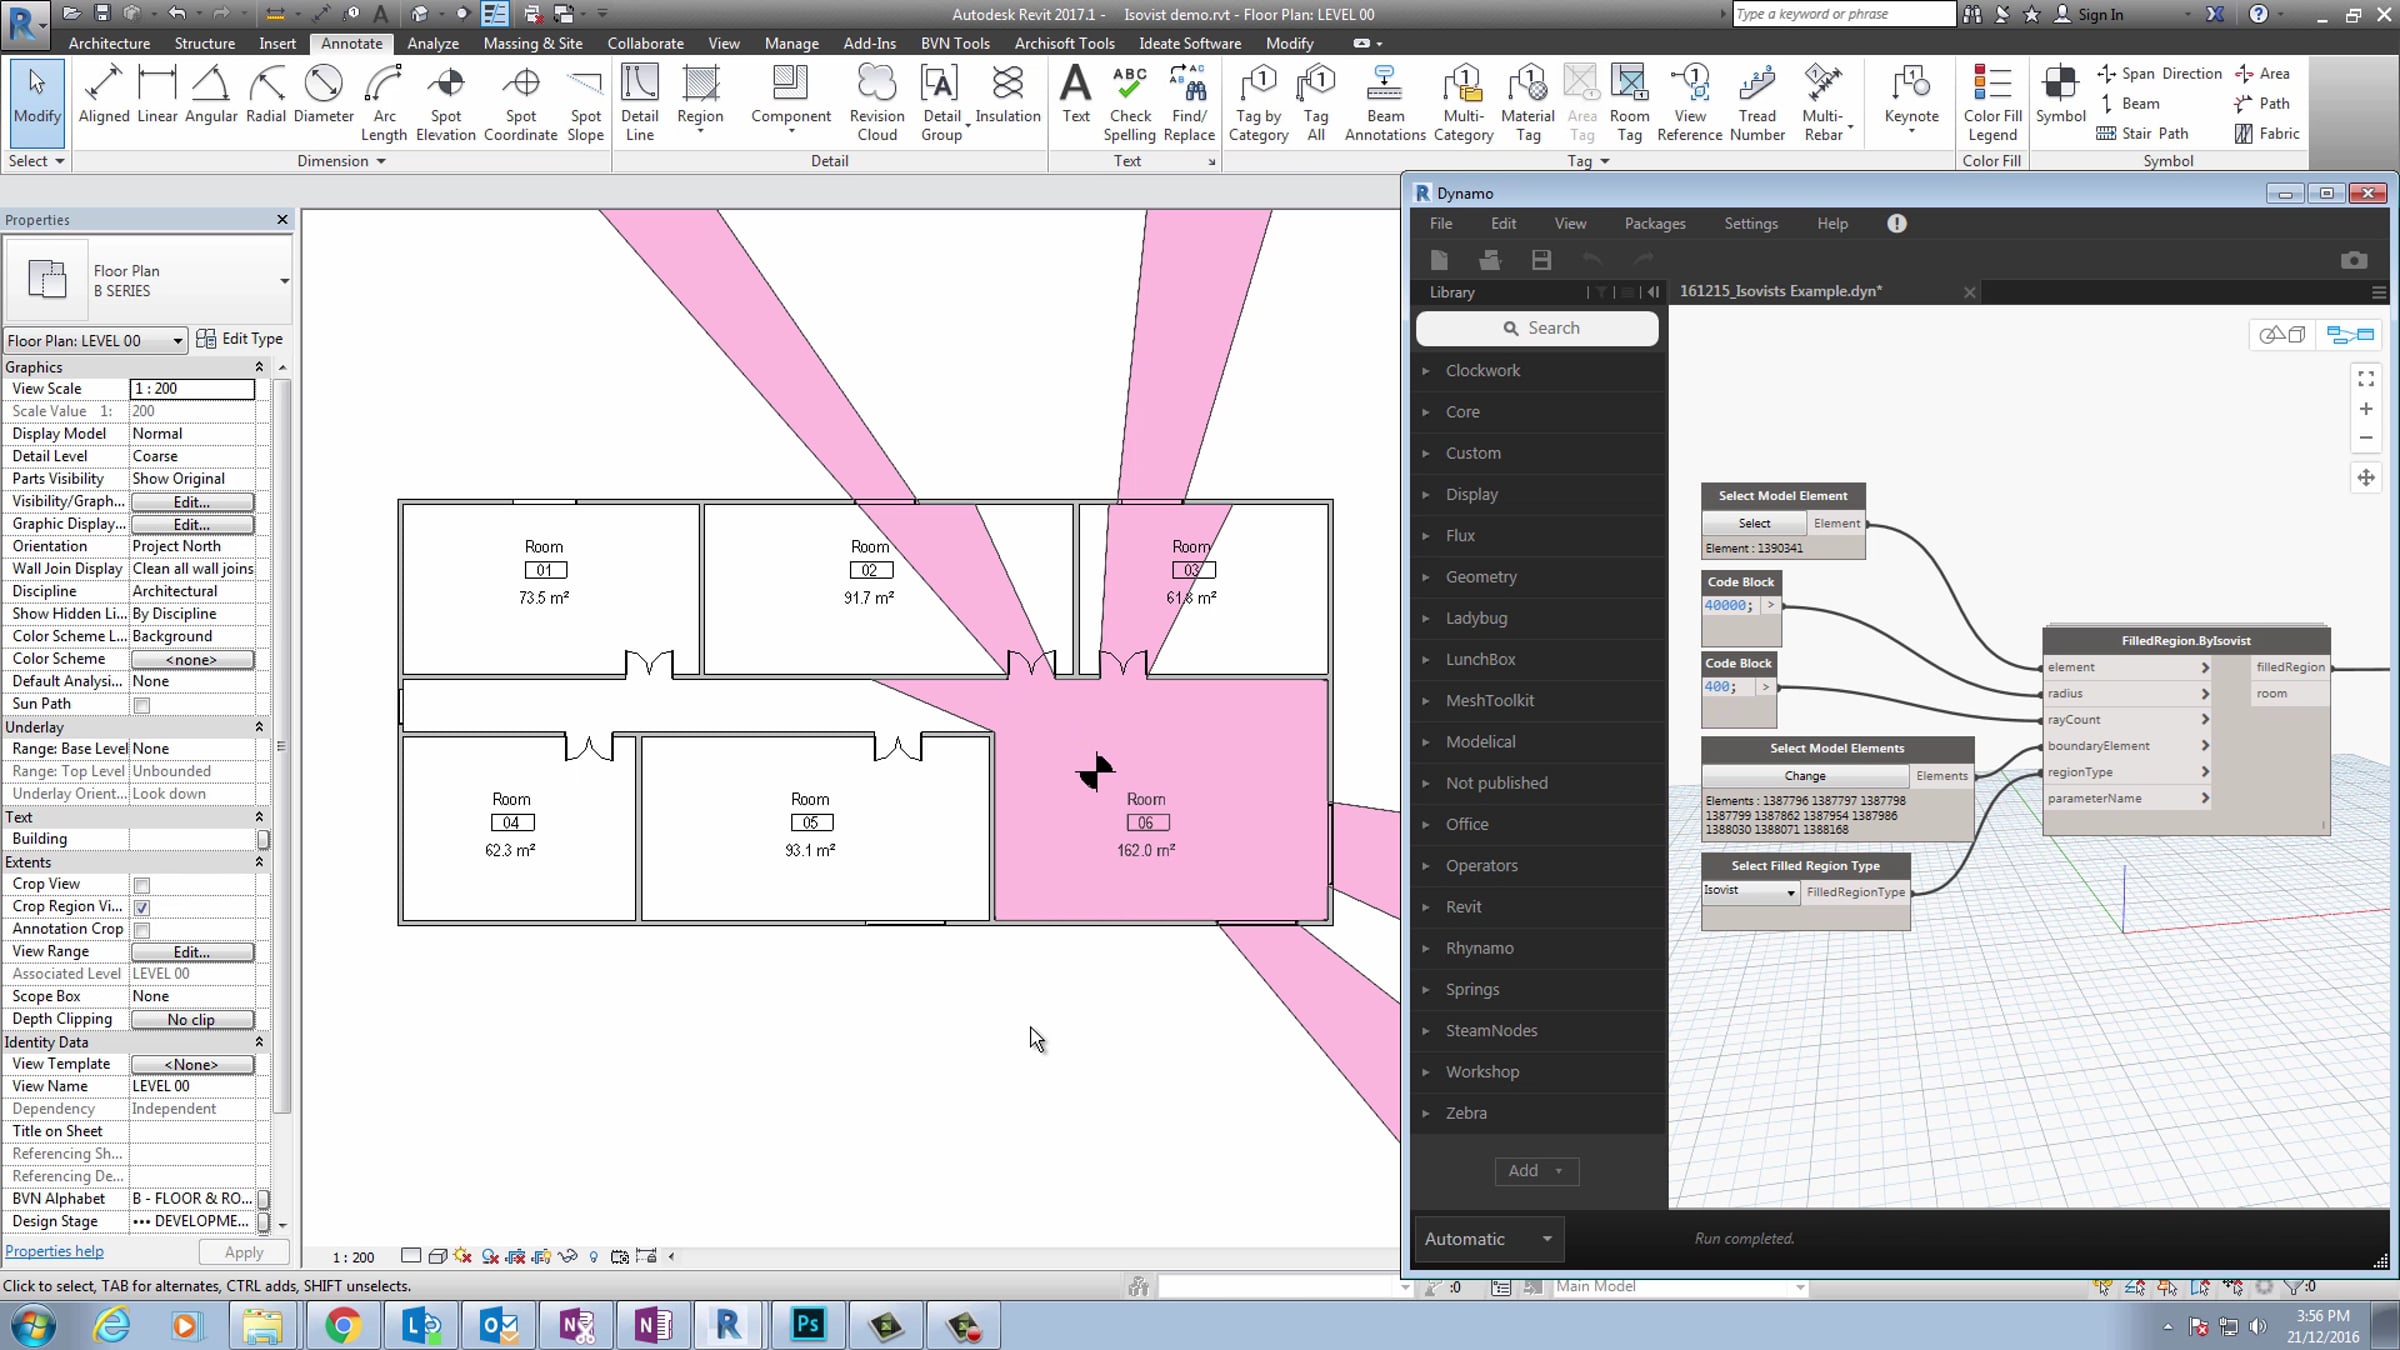Open Google Chrome from the taskbar
Image resolution: width=2400 pixels, height=1350 pixels.
343,1326
